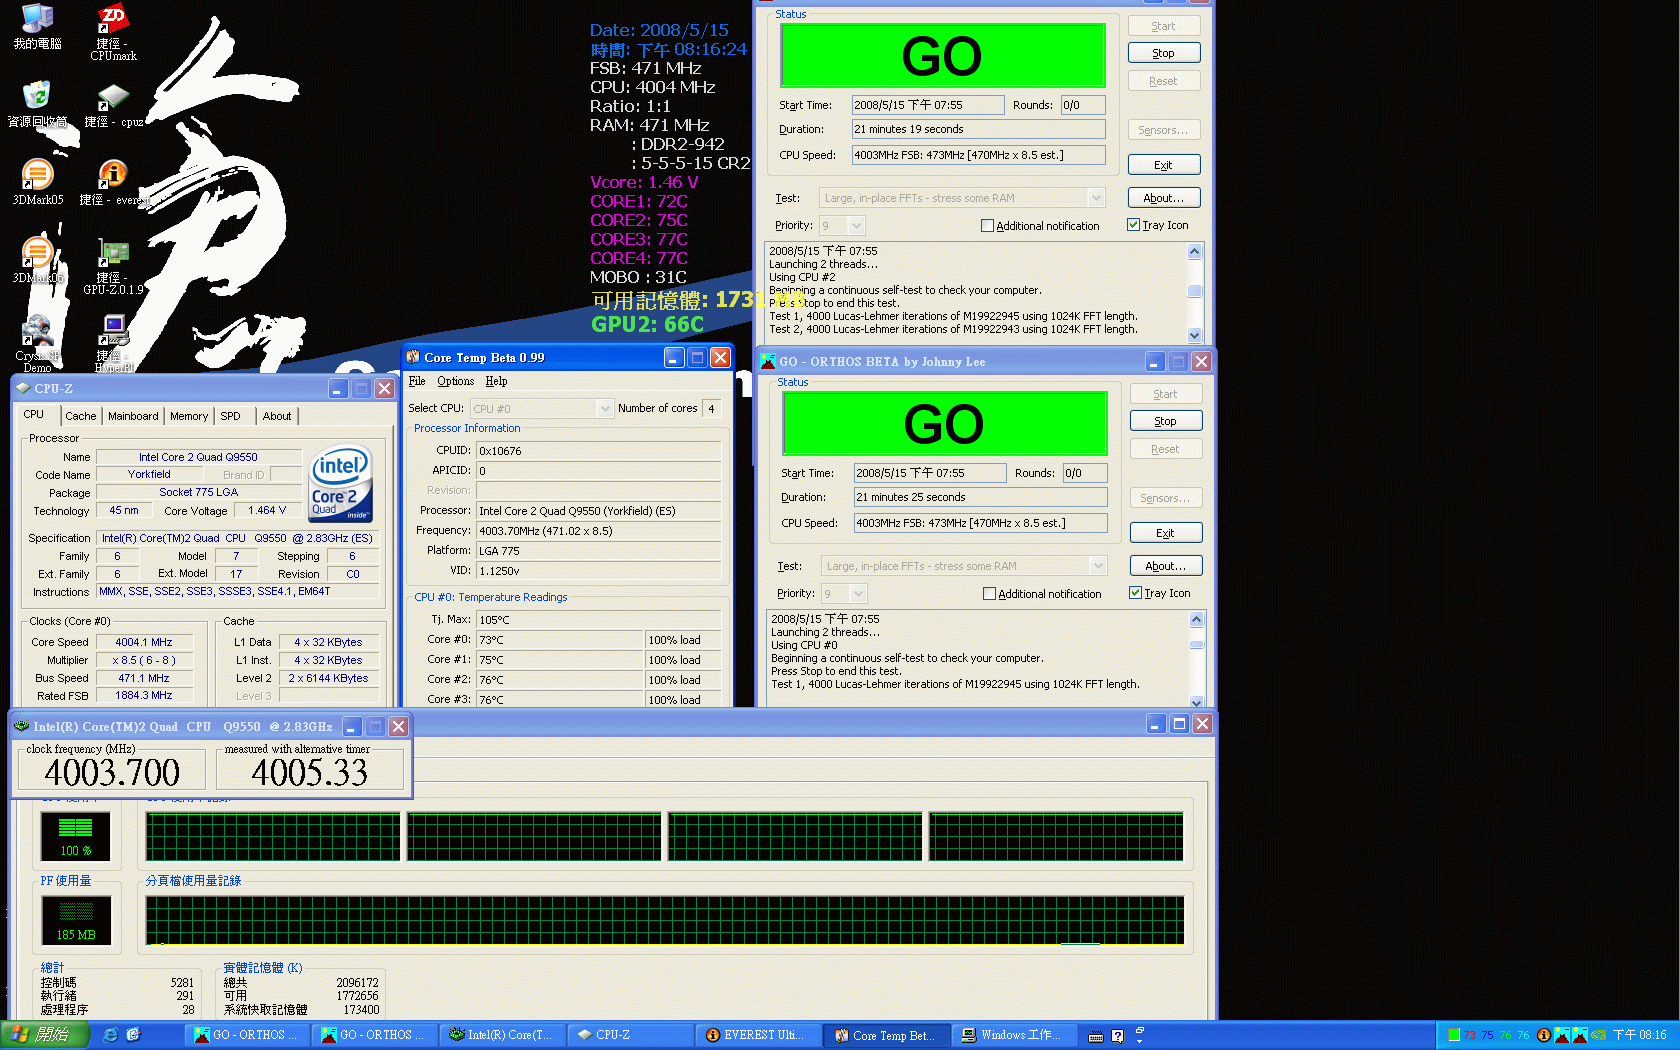
Task: Click scroll-up arrow of upper ORTHOS log
Action: pyautogui.click(x=1194, y=252)
